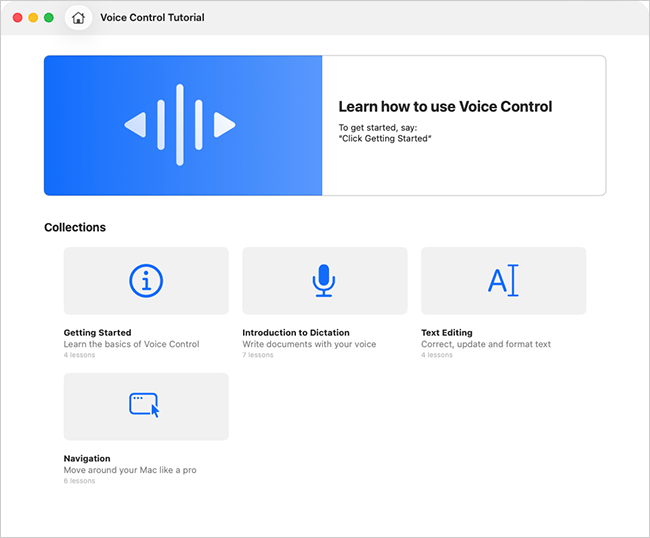Click the microphone icon for Dictation
Screen dimensions: 650x538
pos(324,281)
